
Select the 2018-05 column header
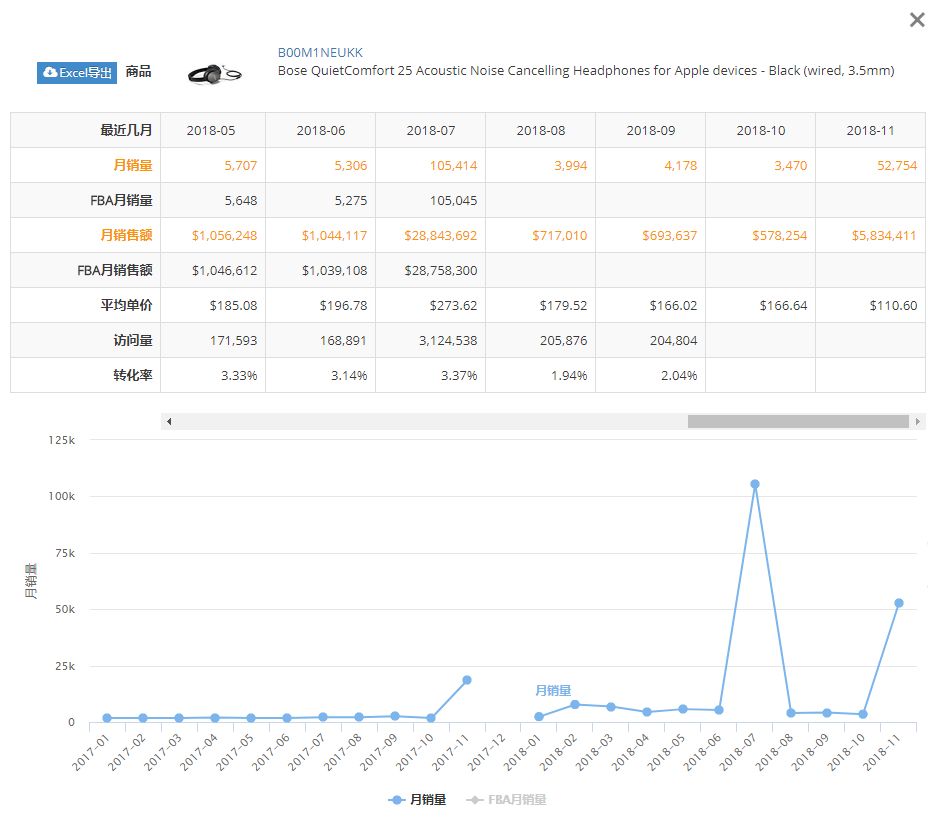[210, 131]
